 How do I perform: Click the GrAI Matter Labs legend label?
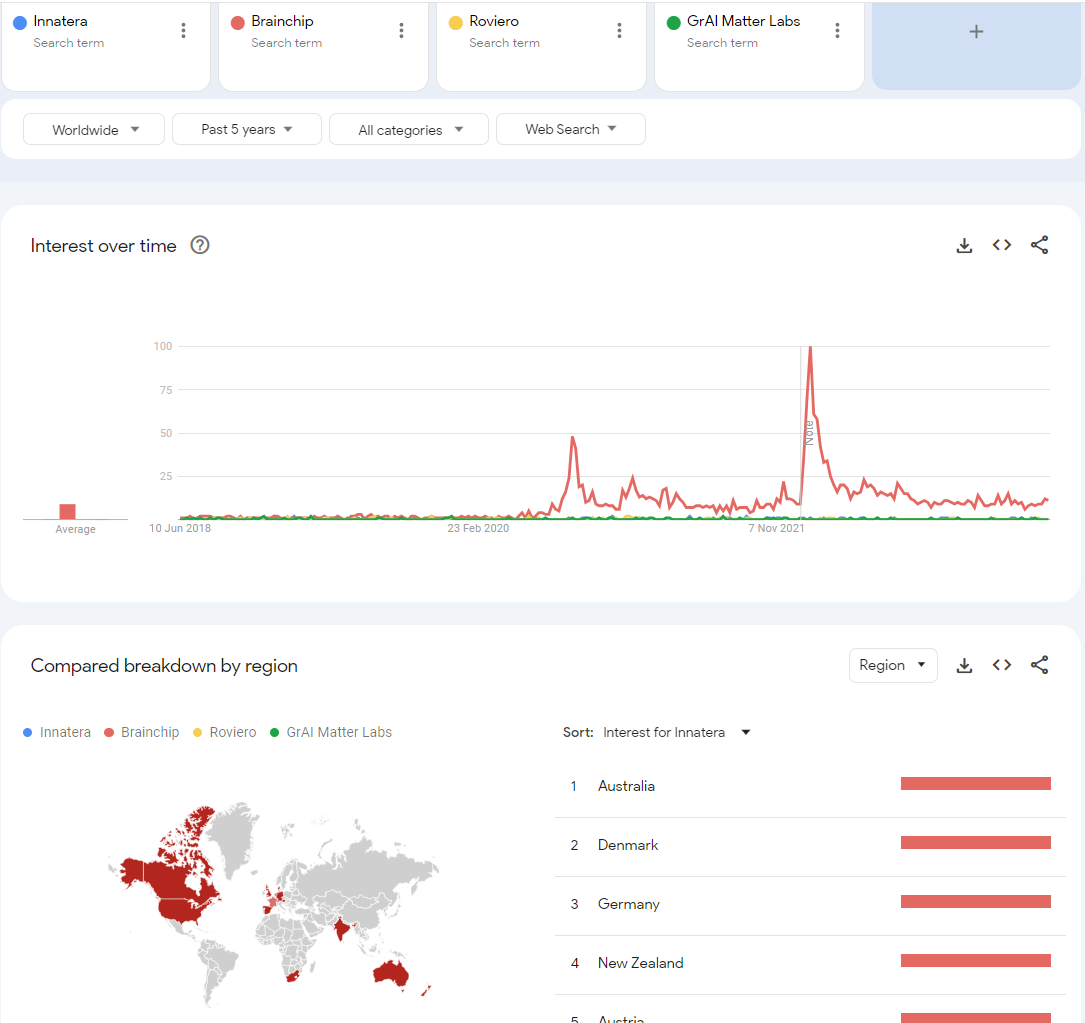point(339,732)
